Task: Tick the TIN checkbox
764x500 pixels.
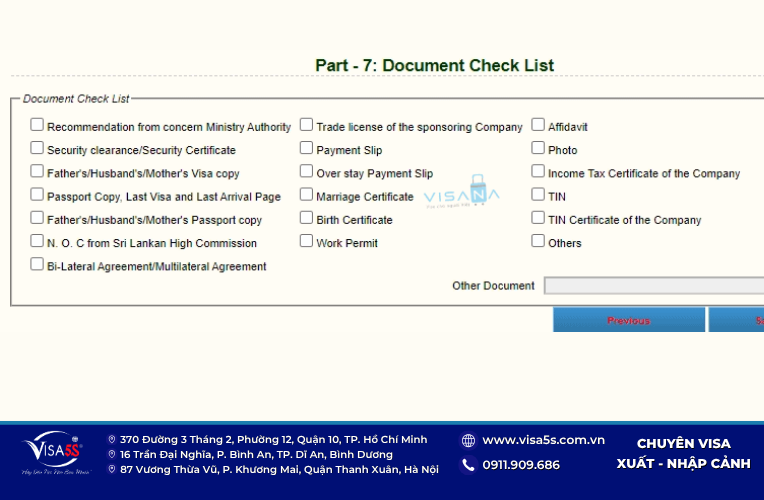Action: 538,194
